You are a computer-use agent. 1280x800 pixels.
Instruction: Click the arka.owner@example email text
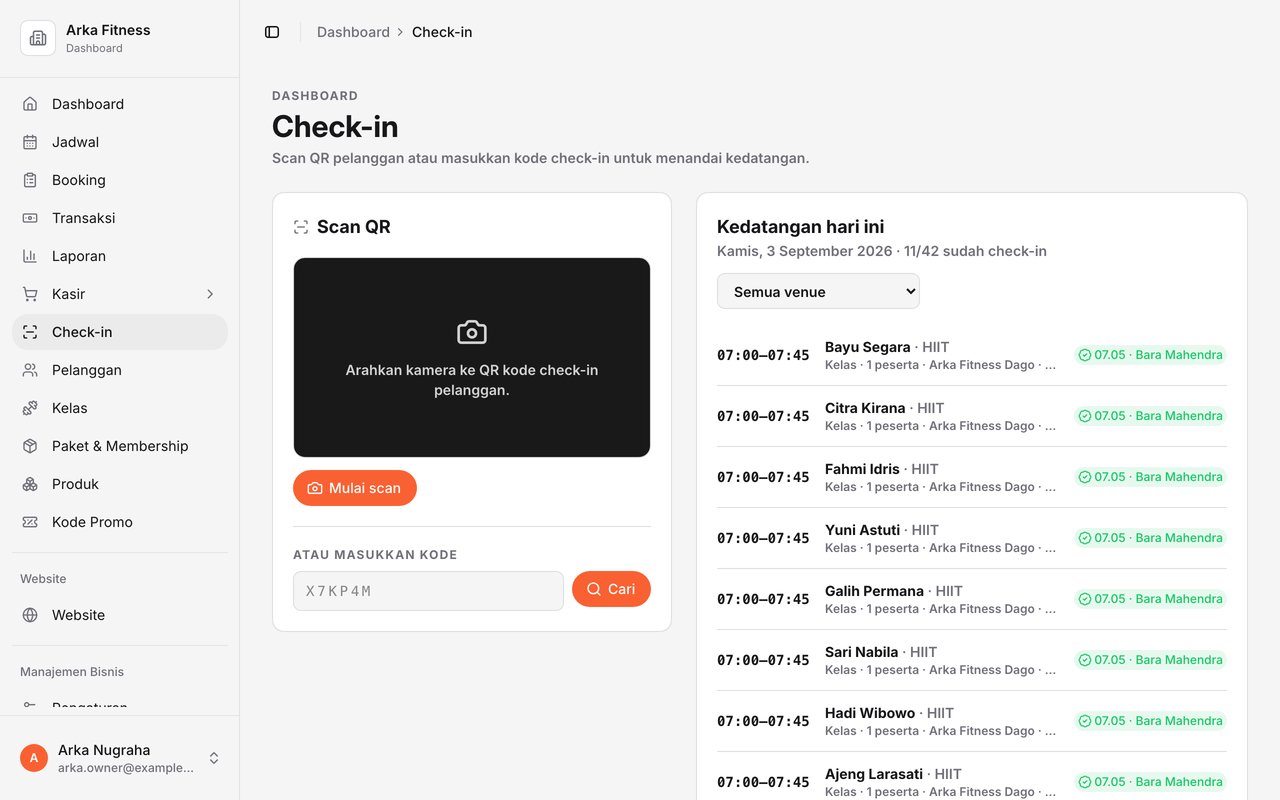click(x=126, y=768)
